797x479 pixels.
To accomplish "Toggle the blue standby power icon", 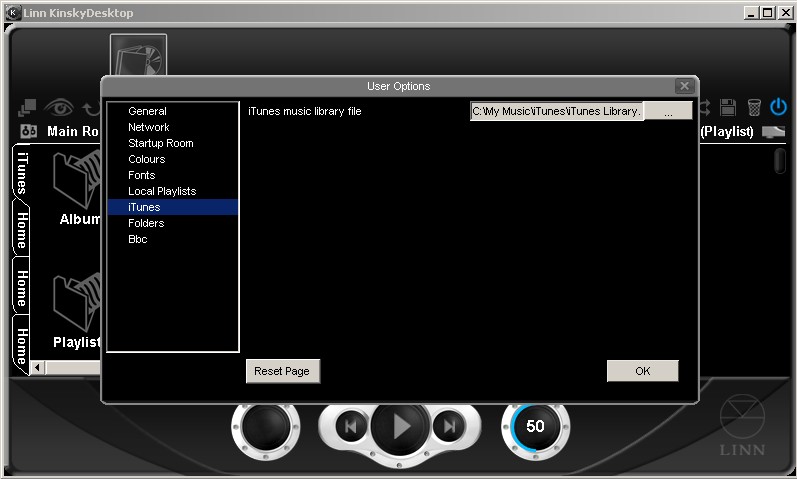I will [778, 107].
